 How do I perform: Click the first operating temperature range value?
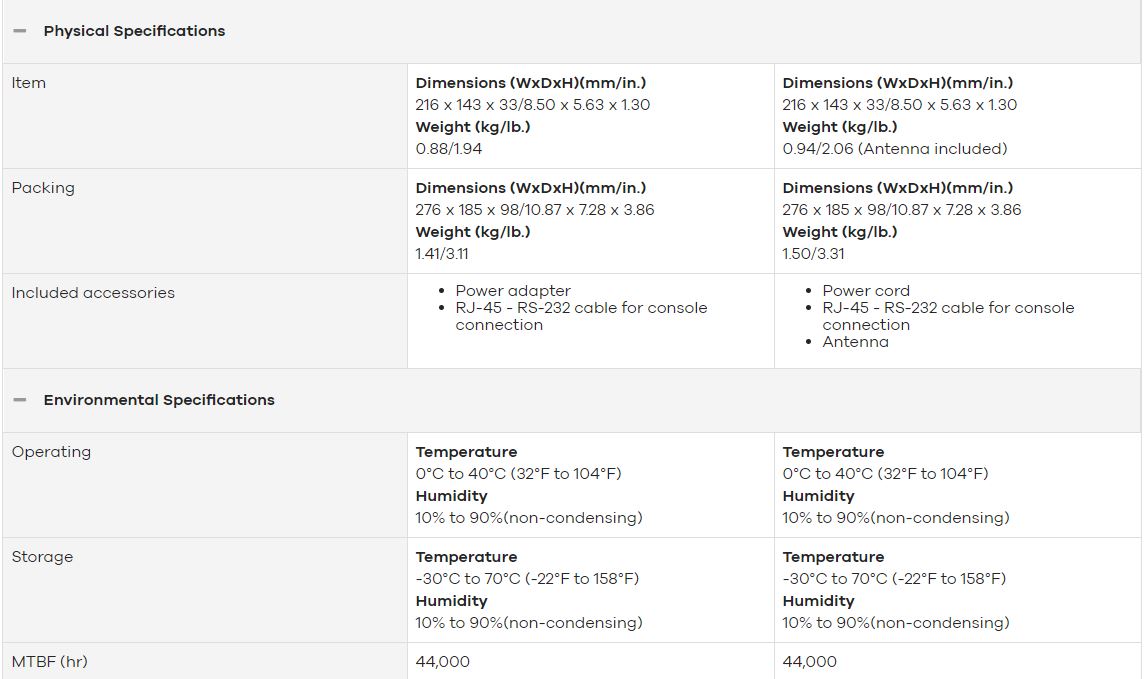coord(518,474)
